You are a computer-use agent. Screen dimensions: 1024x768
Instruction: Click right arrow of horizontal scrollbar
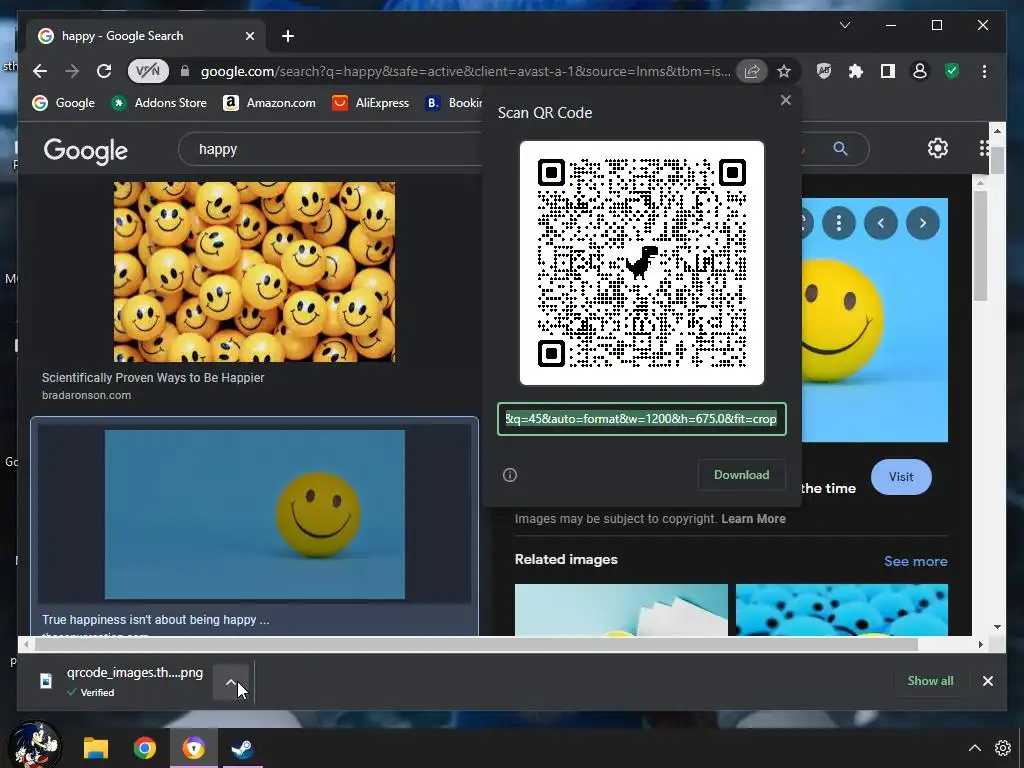coord(980,645)
